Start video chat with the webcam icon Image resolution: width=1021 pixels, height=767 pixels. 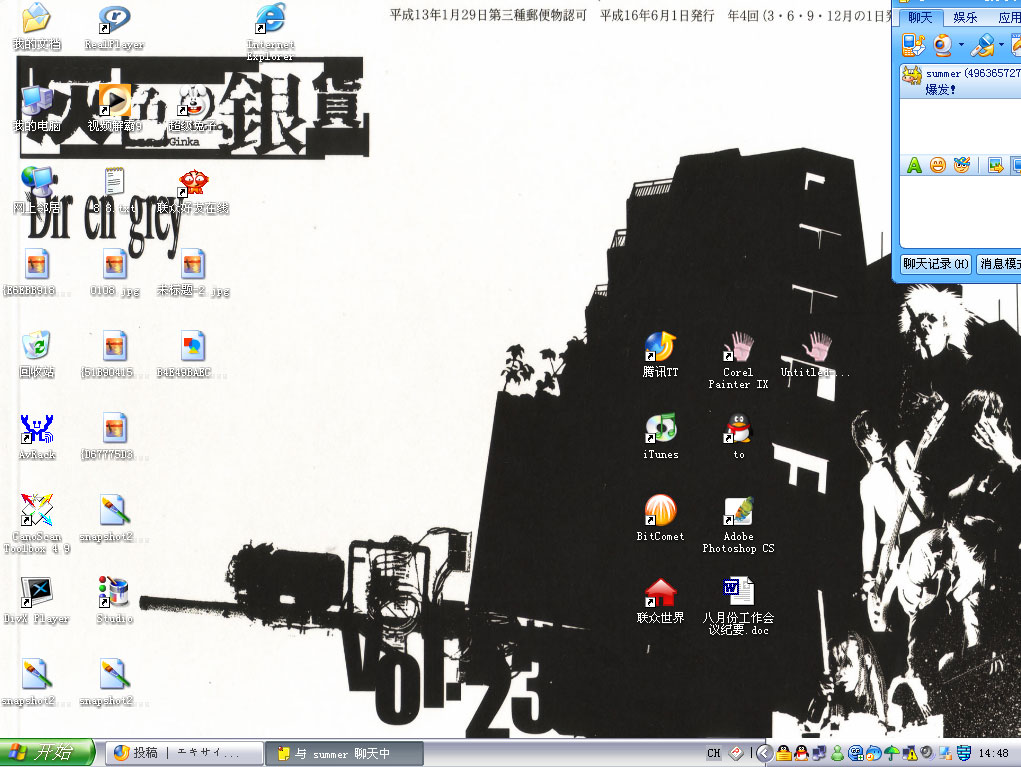coord(942,45)
